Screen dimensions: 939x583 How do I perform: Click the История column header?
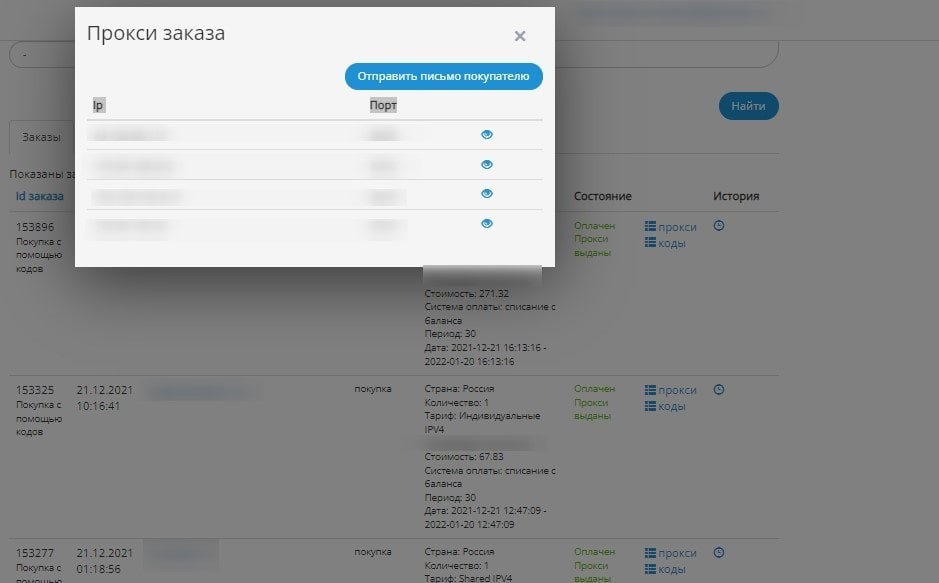tap(736, 196)
